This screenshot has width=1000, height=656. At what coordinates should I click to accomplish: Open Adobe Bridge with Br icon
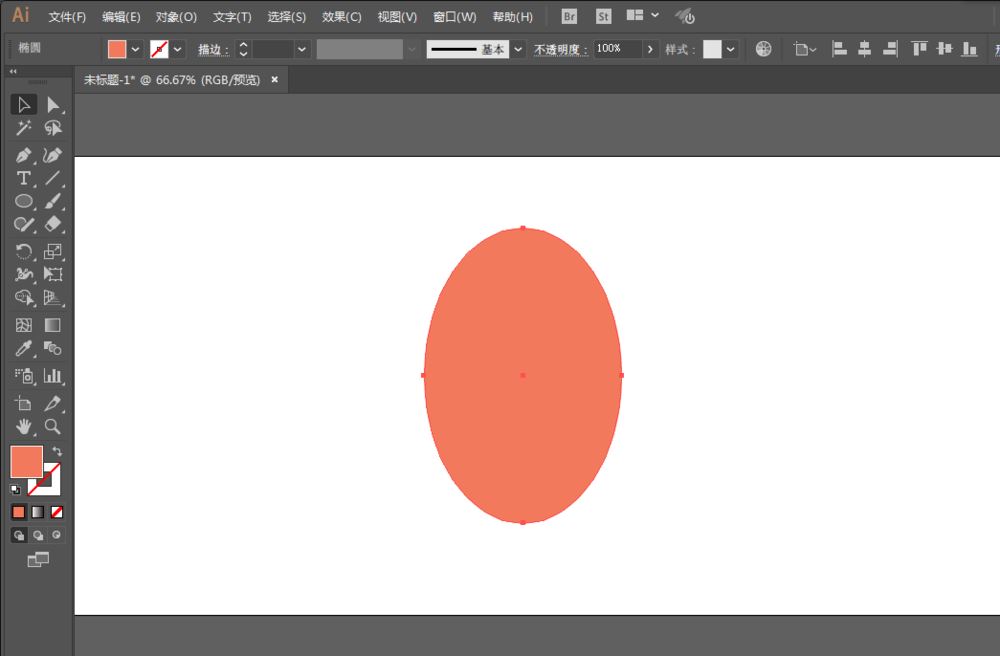(569, 17)
